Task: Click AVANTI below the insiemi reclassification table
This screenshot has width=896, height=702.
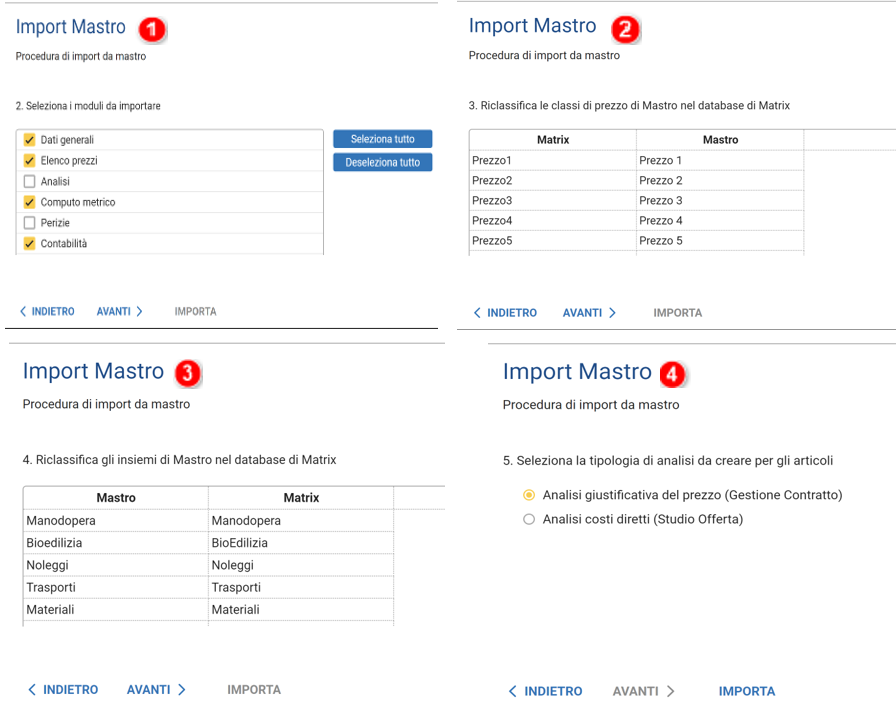Action: 156,690
